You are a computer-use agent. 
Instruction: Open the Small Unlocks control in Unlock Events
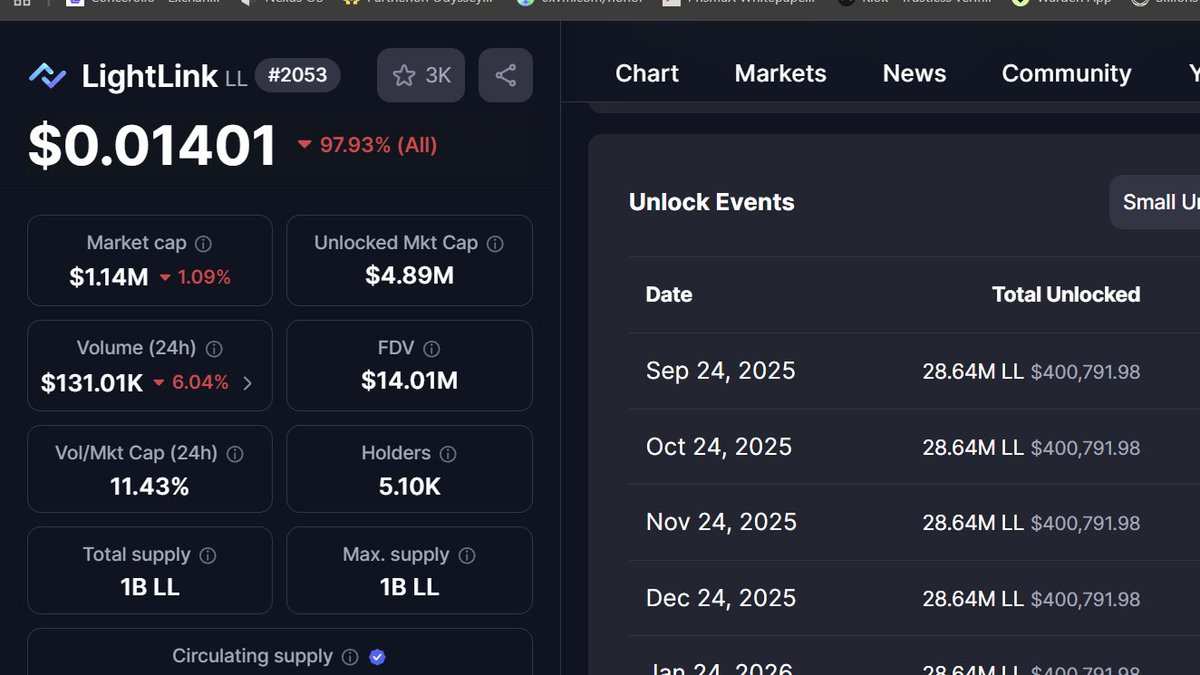pos(1155,202)
